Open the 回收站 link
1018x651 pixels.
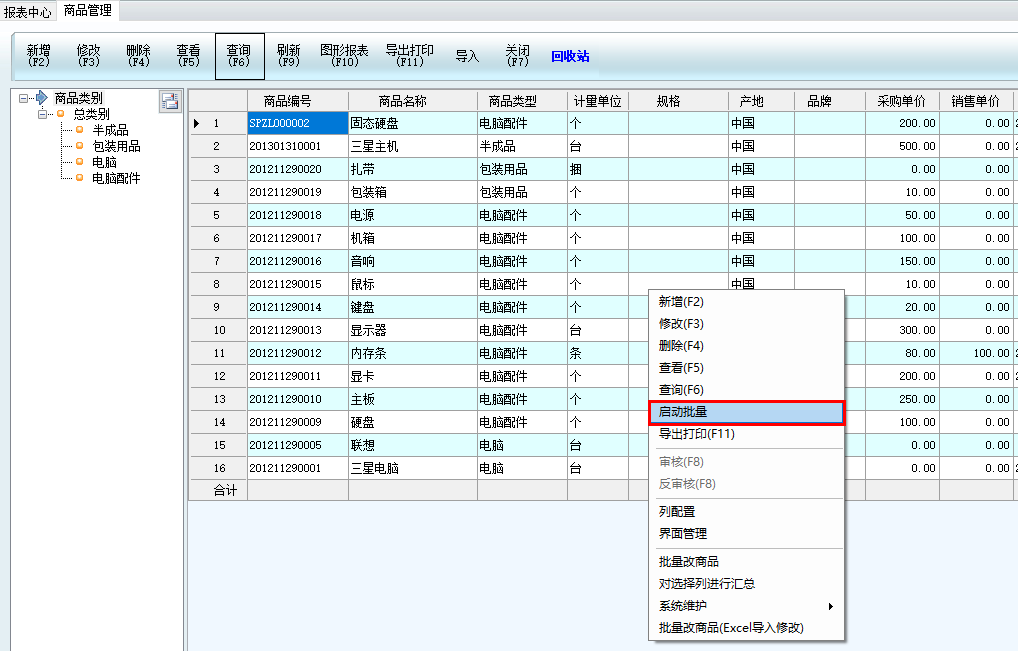coord(570,57)
